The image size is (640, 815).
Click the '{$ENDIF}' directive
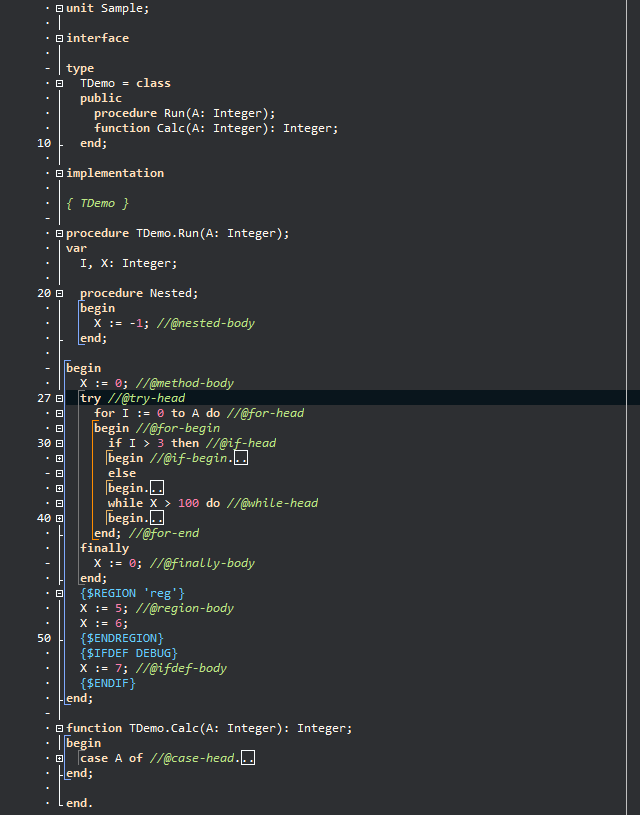click(x=108, y=683)
